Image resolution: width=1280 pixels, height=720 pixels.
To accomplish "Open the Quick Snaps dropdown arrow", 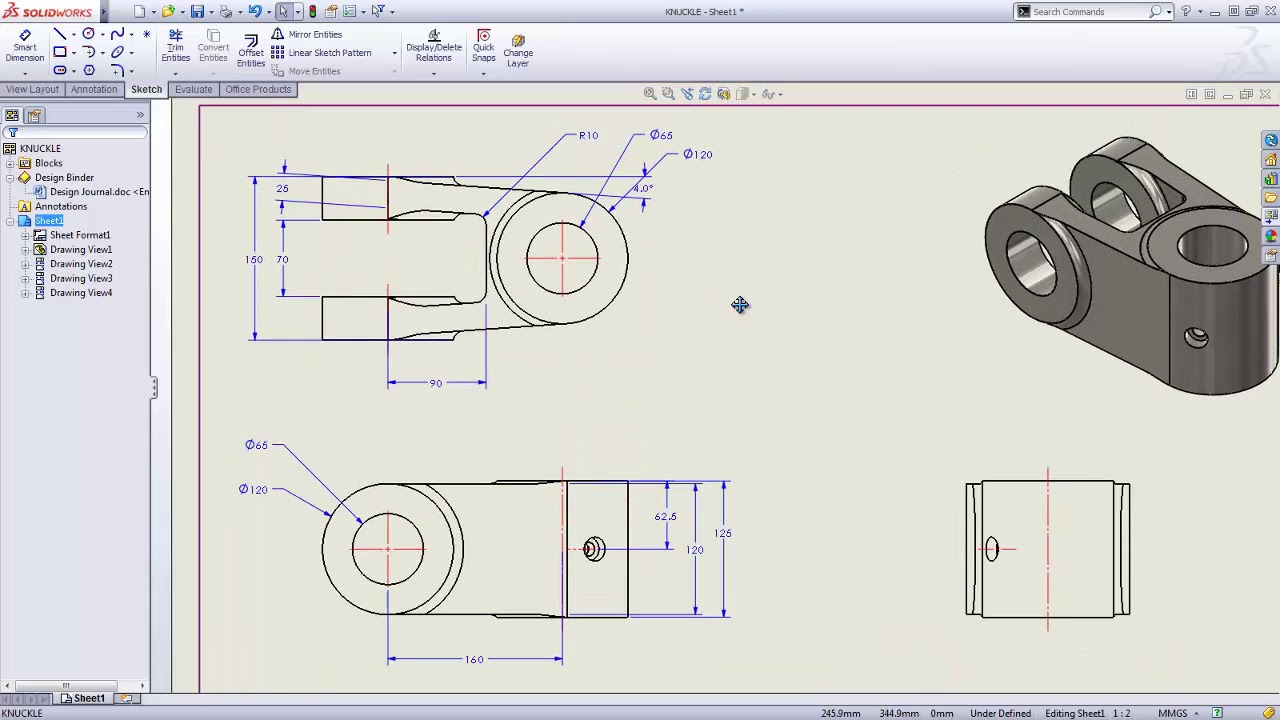I will 483,73.
